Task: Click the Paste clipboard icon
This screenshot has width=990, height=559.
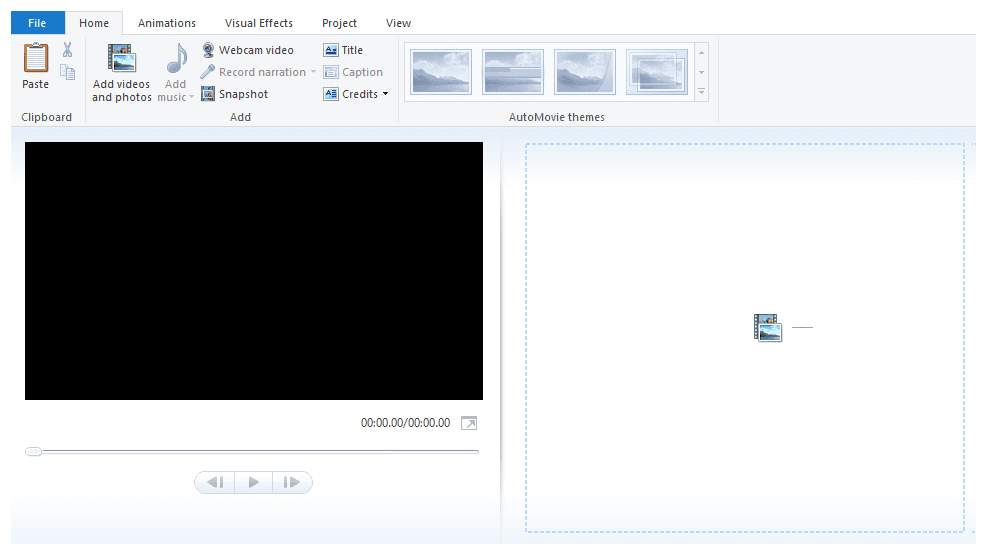Action: [x=35, y=58]
